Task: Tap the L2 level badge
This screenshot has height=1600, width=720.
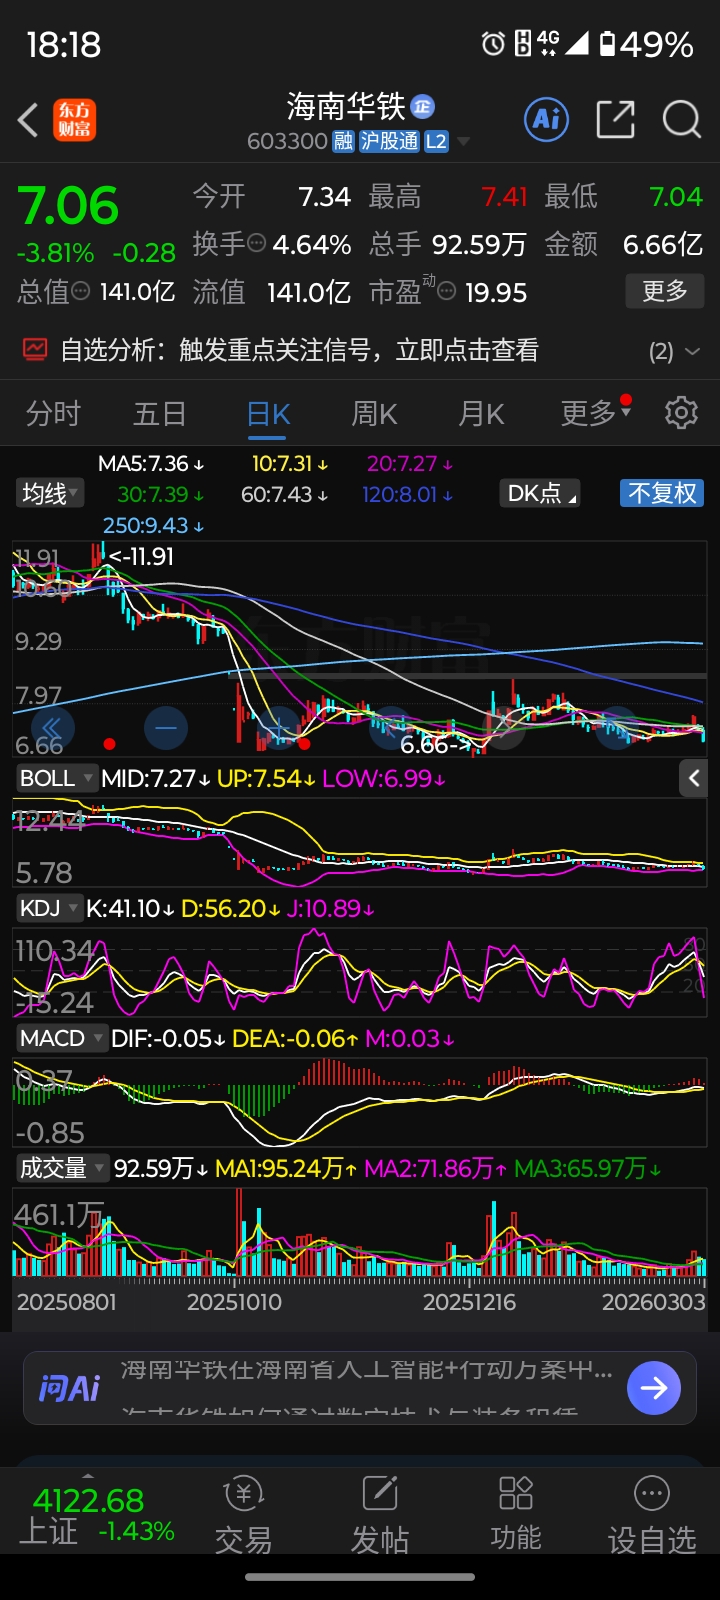Action: 436,141
